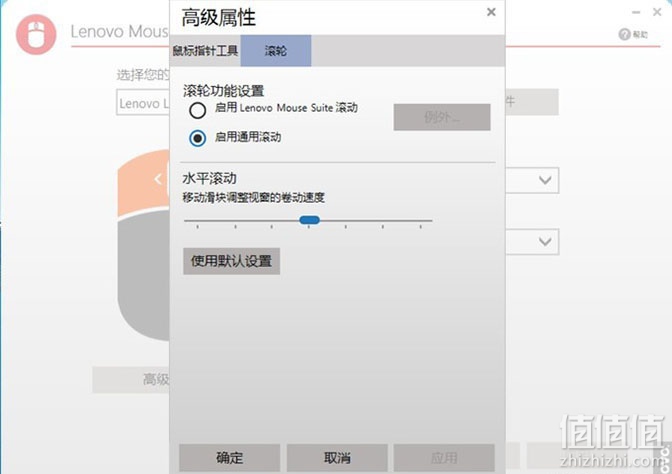Image resolution: width=672 pixels, height=474 pixels.
Task: Click the horizontal scroll speed slider handle
Action: click(309, 220)
